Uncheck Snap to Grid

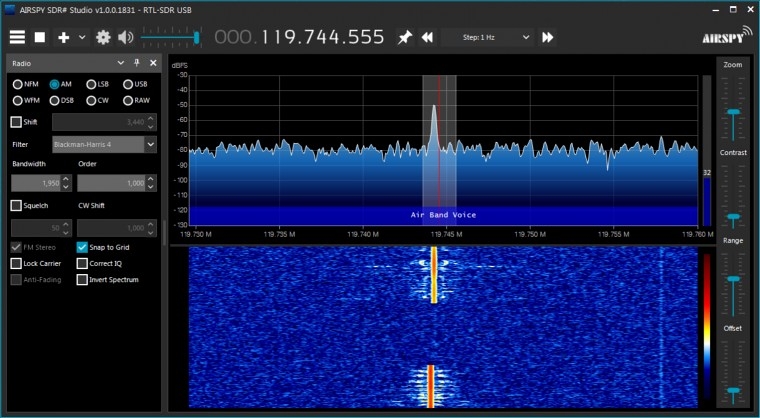coord(82,247)
